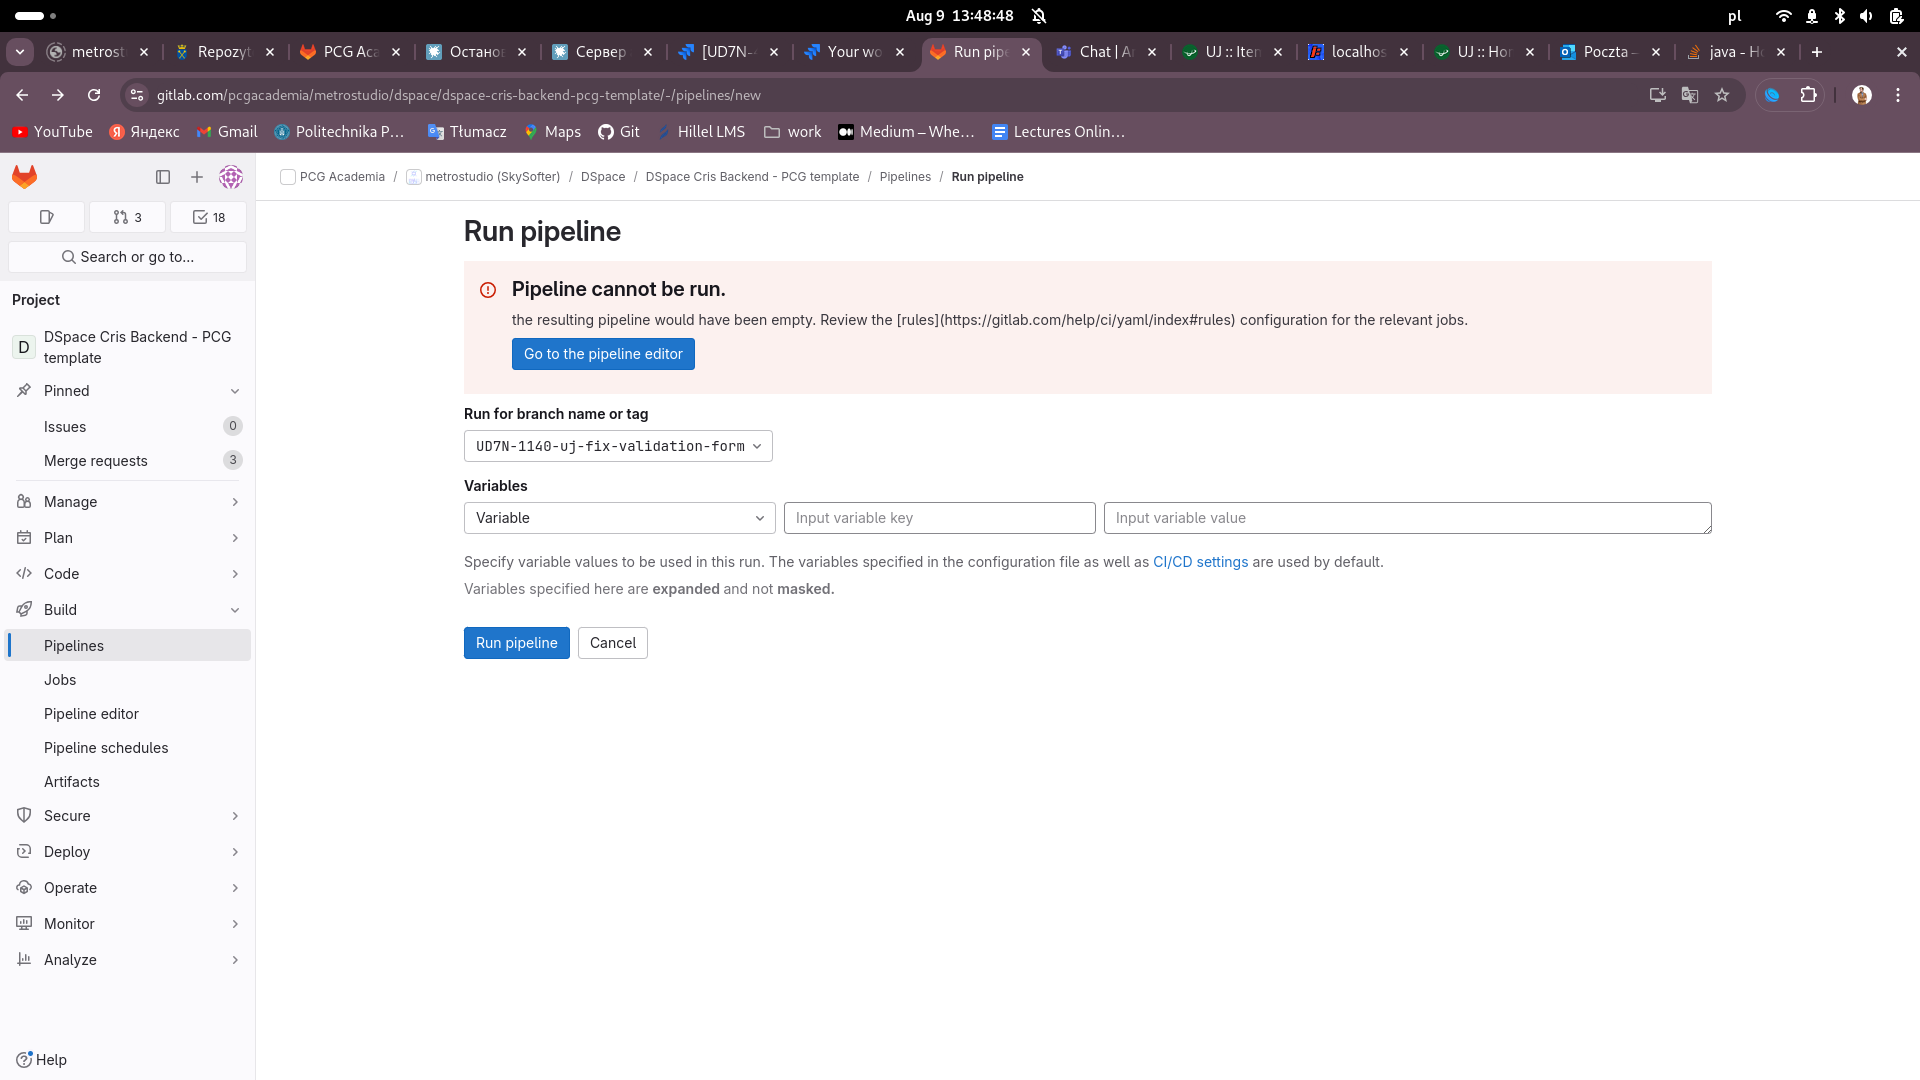Collapse the Pinned section
Viewport: 1920px width, 1080px height.
coord(127,391)
